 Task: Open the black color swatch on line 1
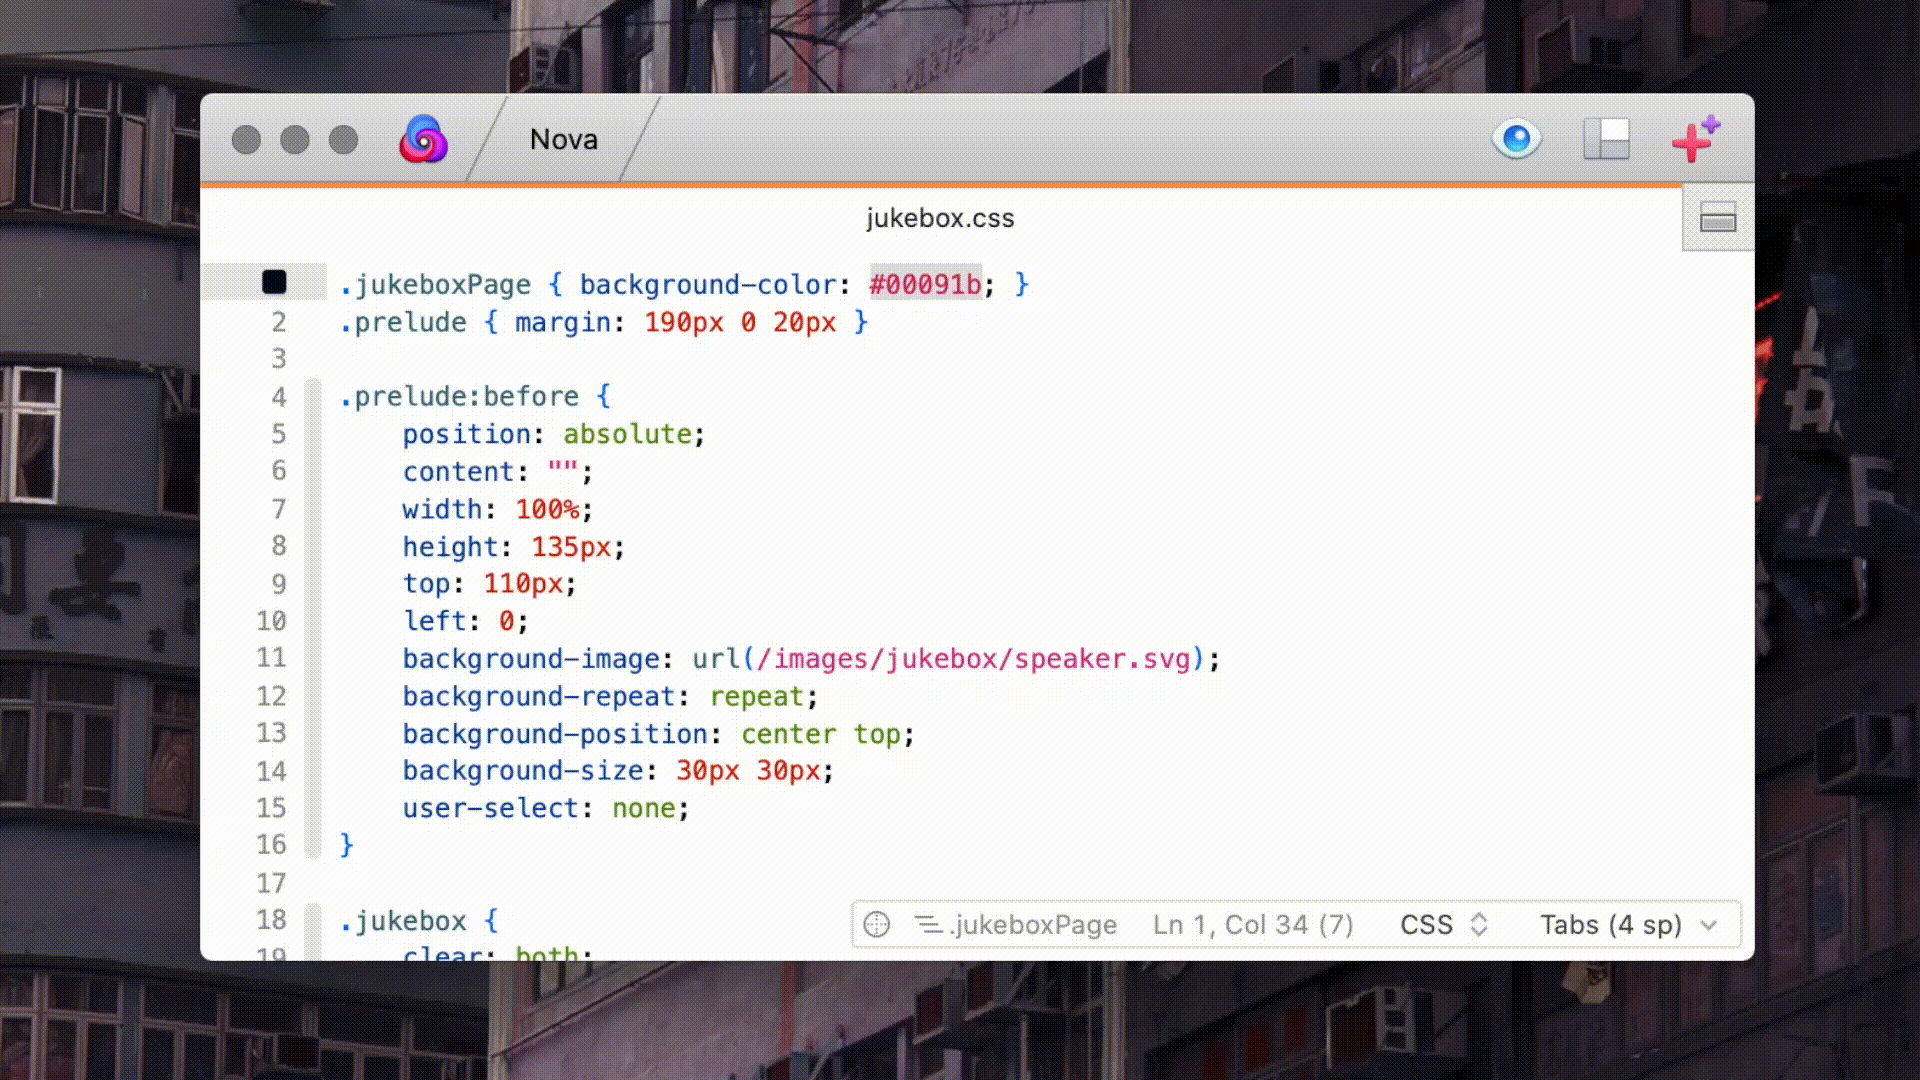(x=274, y=283)
